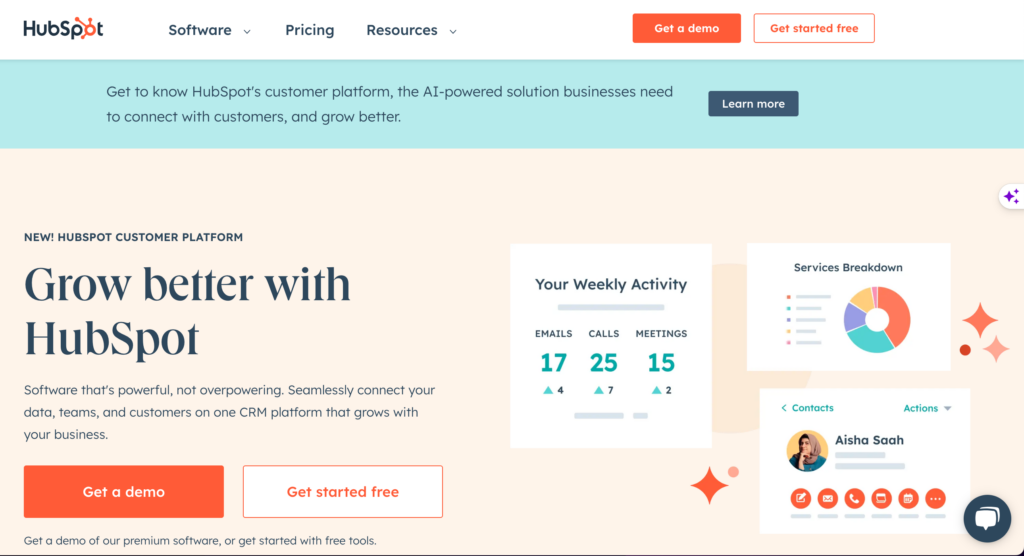Go back via the Contacts link
This screenshot has width=1024, height=556.
(807, 408)
